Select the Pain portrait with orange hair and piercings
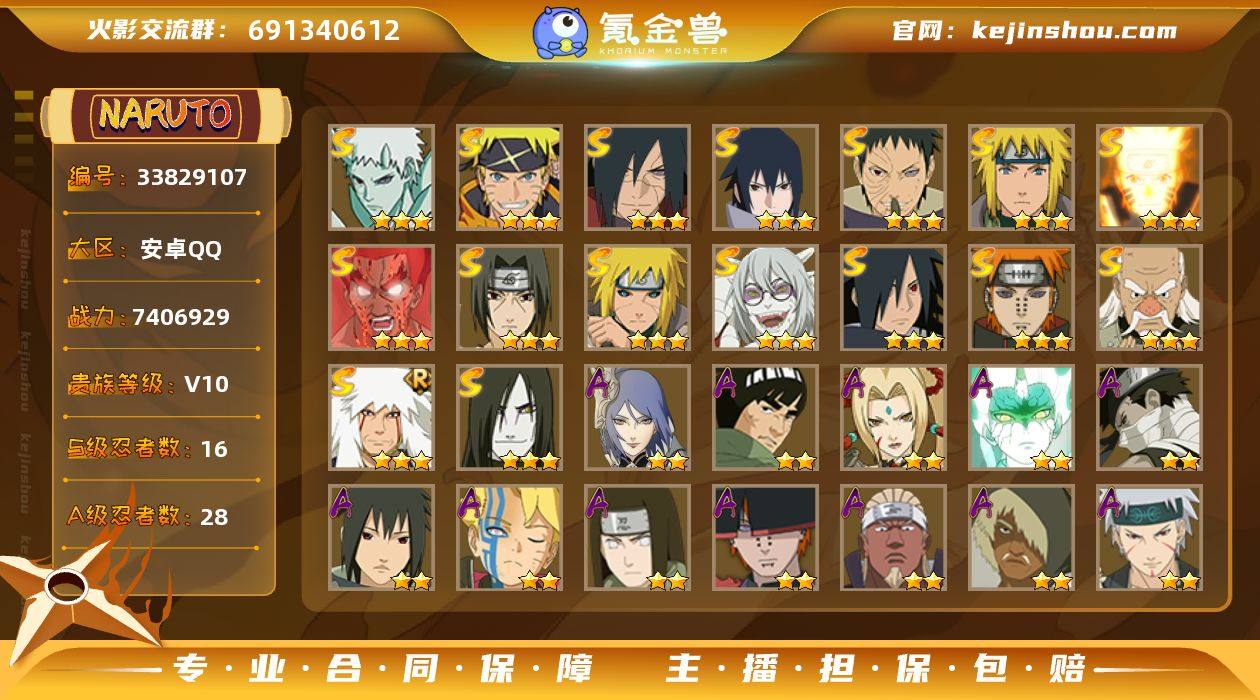 1021,297
